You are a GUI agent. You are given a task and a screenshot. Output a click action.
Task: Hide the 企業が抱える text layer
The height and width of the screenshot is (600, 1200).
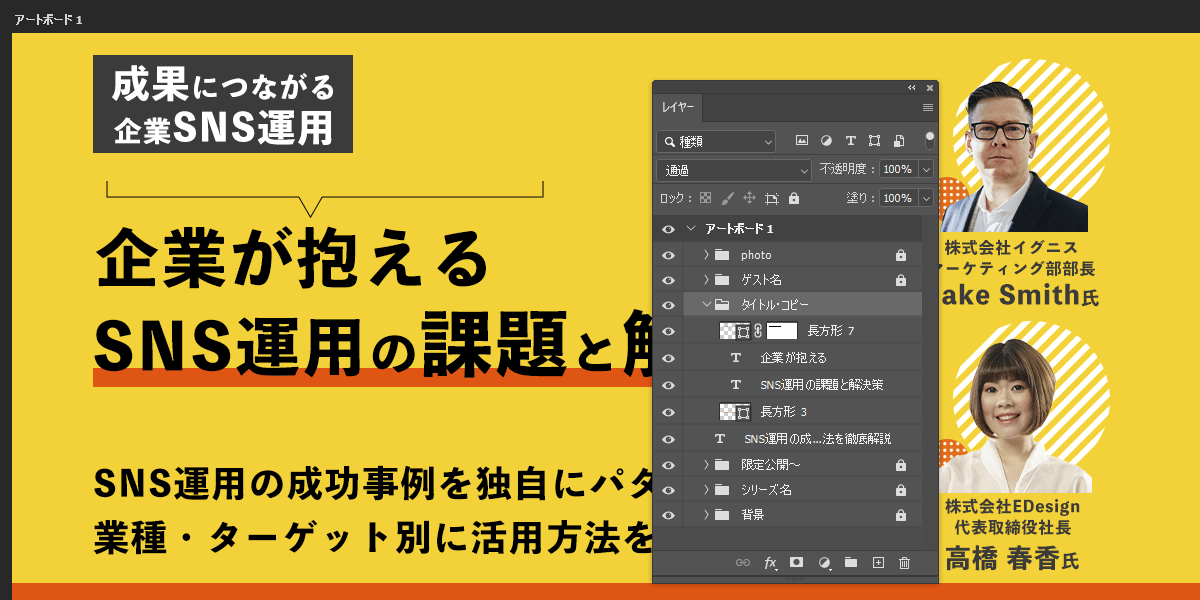point(668,357)
